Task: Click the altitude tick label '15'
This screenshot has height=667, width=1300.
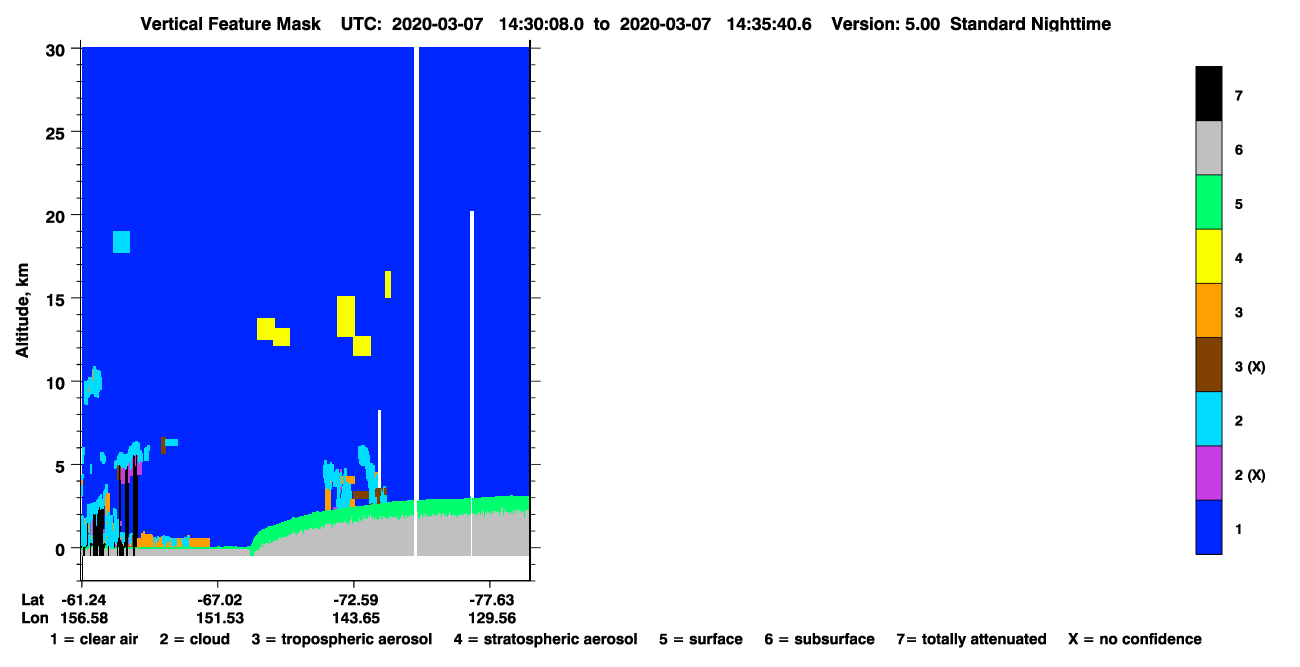Action: pos(58,299)
